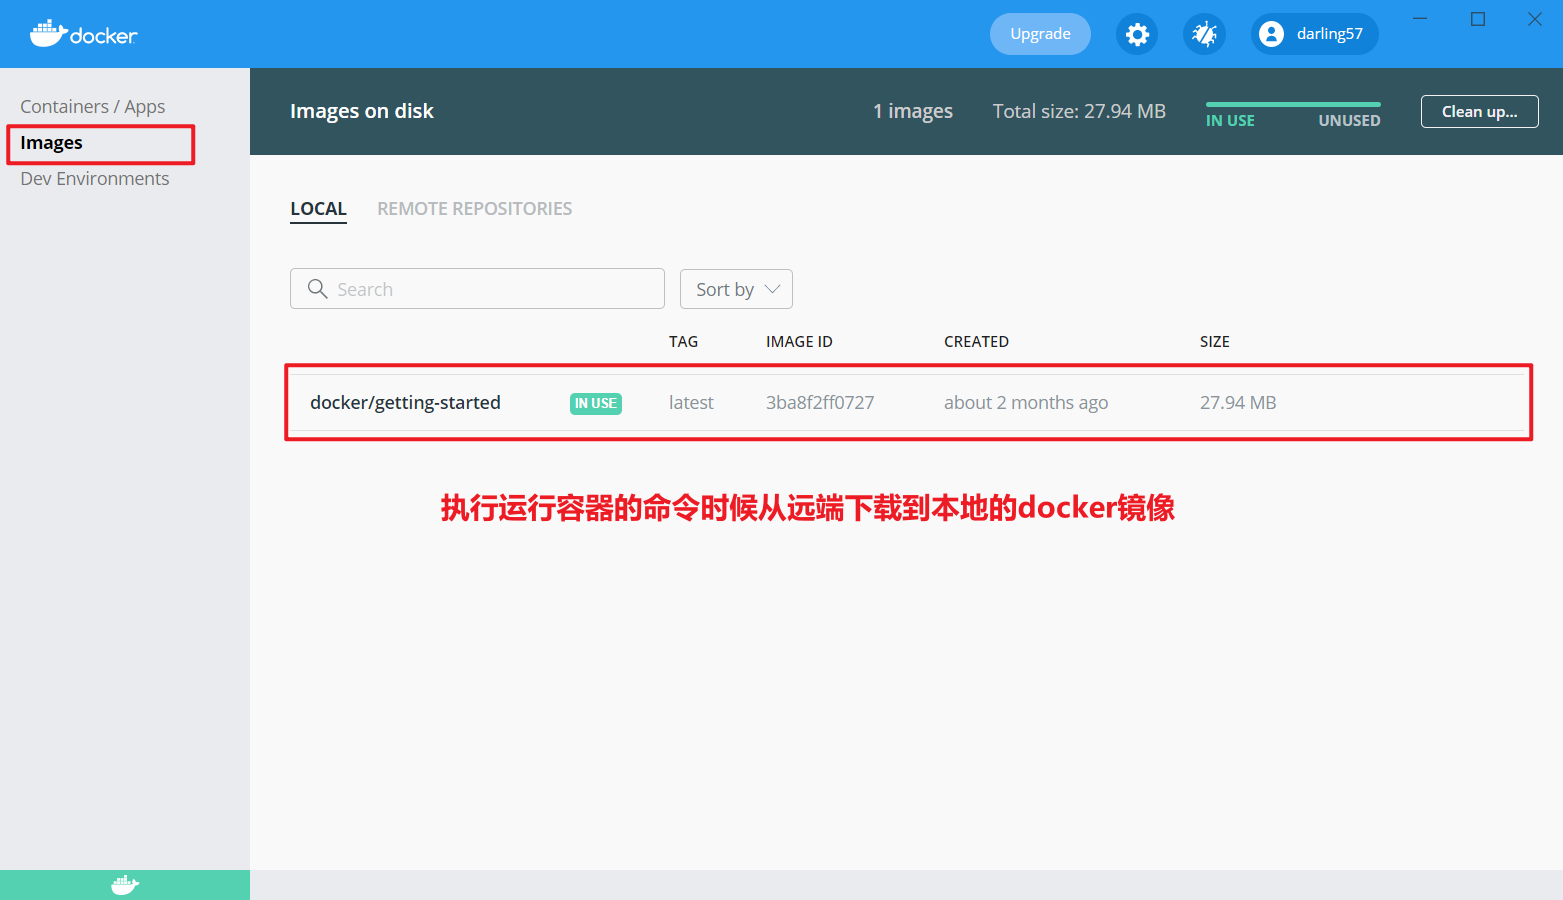Switch to the REMOTE REPOSITORIES tab
Screen dimensions: 1563x900
click(475, 209)
